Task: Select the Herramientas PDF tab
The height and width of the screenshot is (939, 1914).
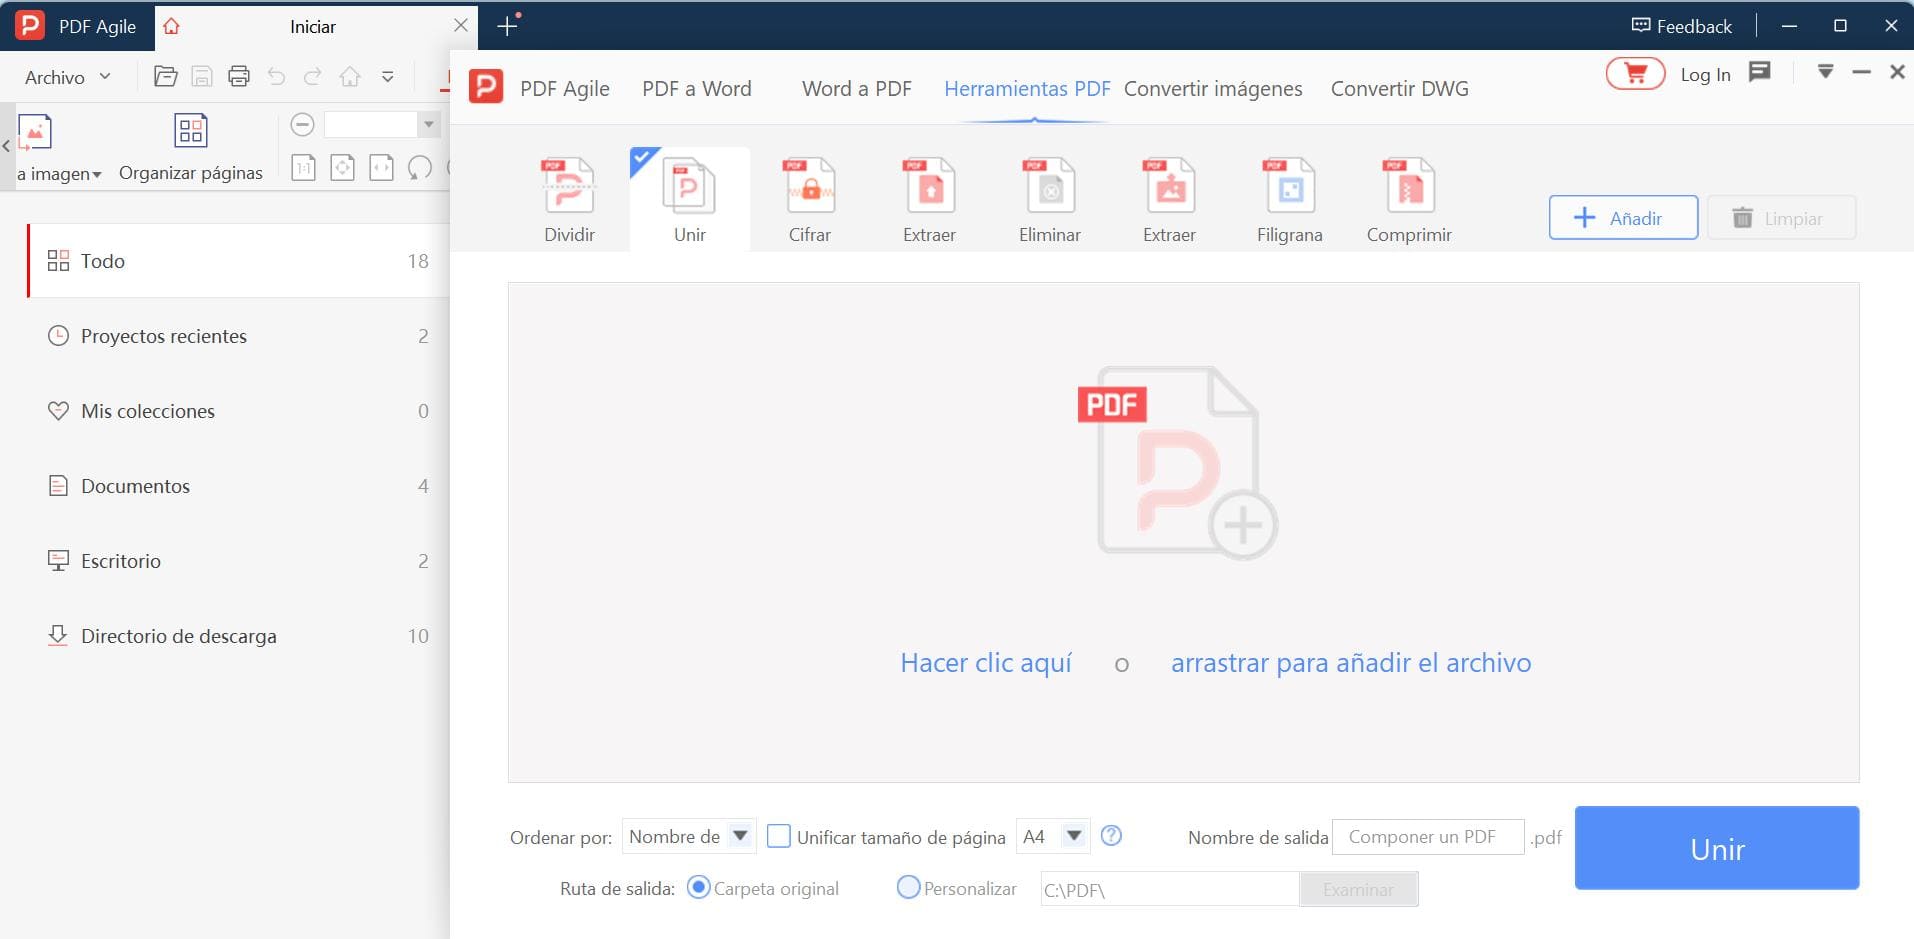Action: (1027, 88)
